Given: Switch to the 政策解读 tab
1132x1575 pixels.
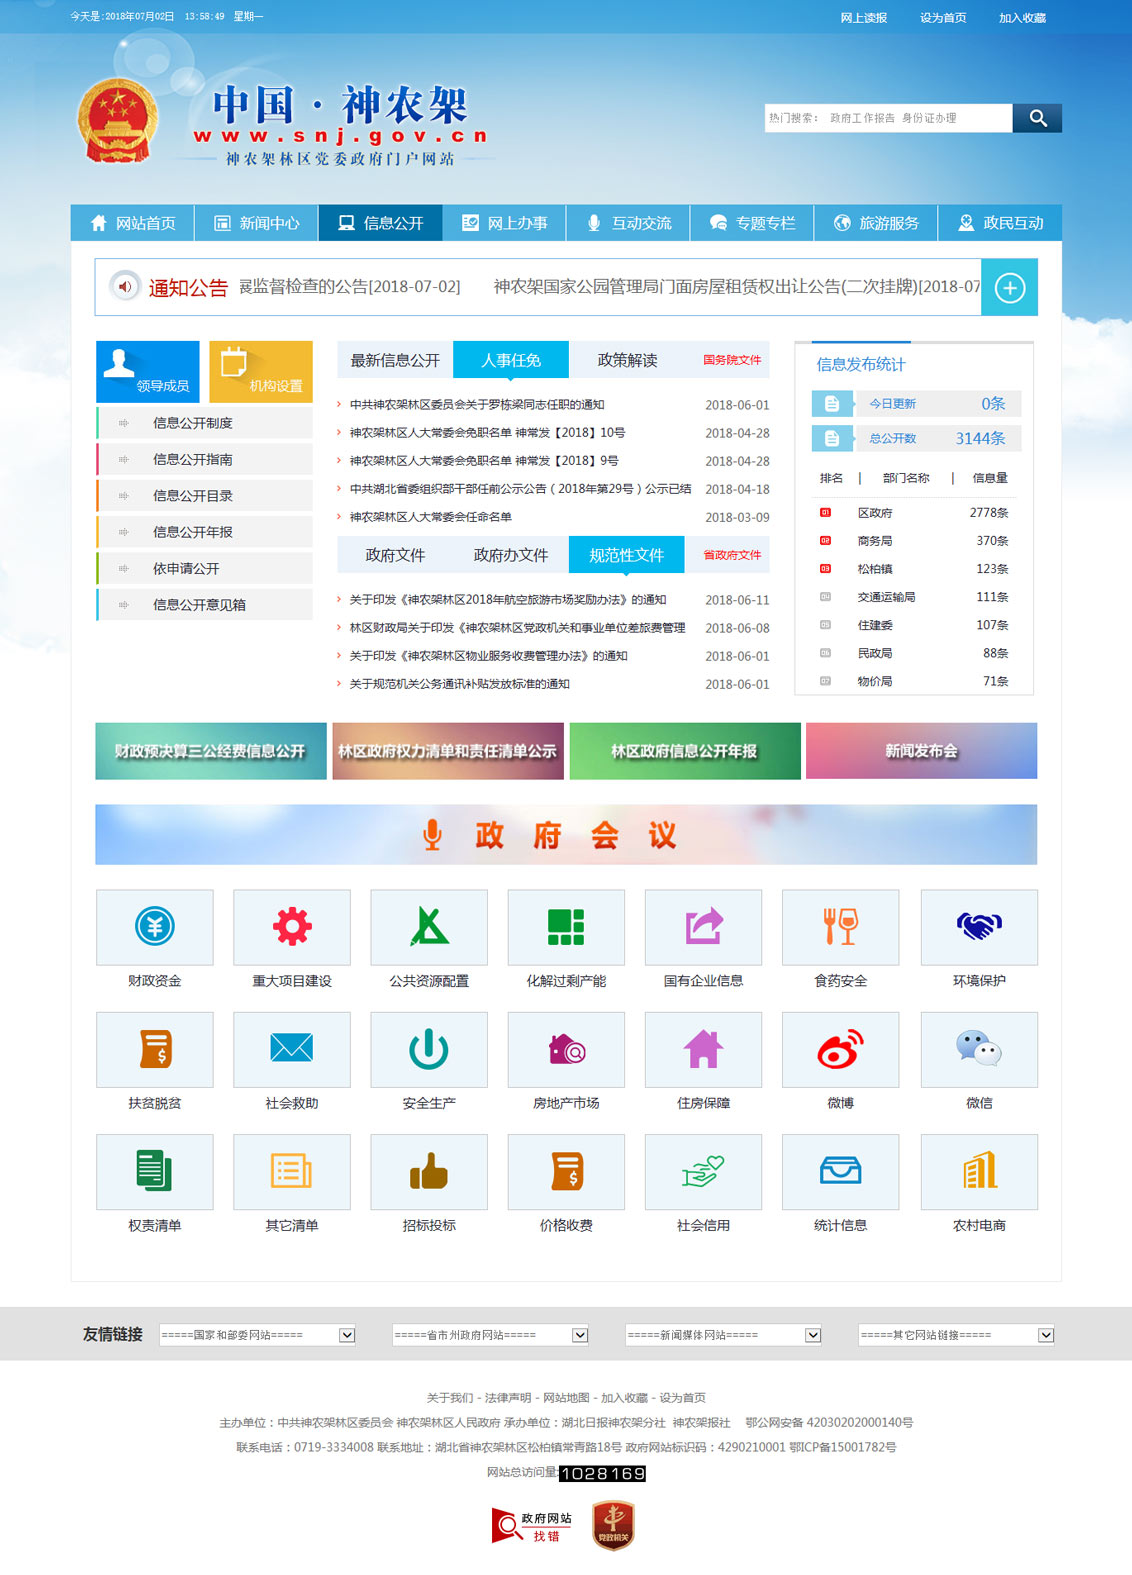Looking at the screenshot, I should [627, 360].
